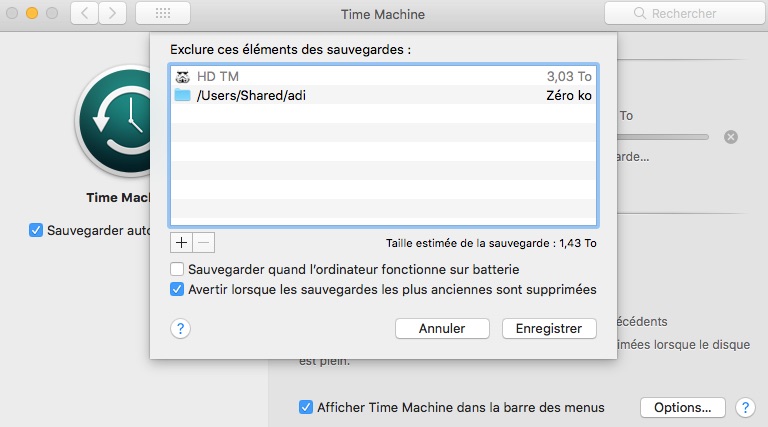Click the minus button to remove exclusion
This screenshot has width=768, height=427.
click(203, 242)
